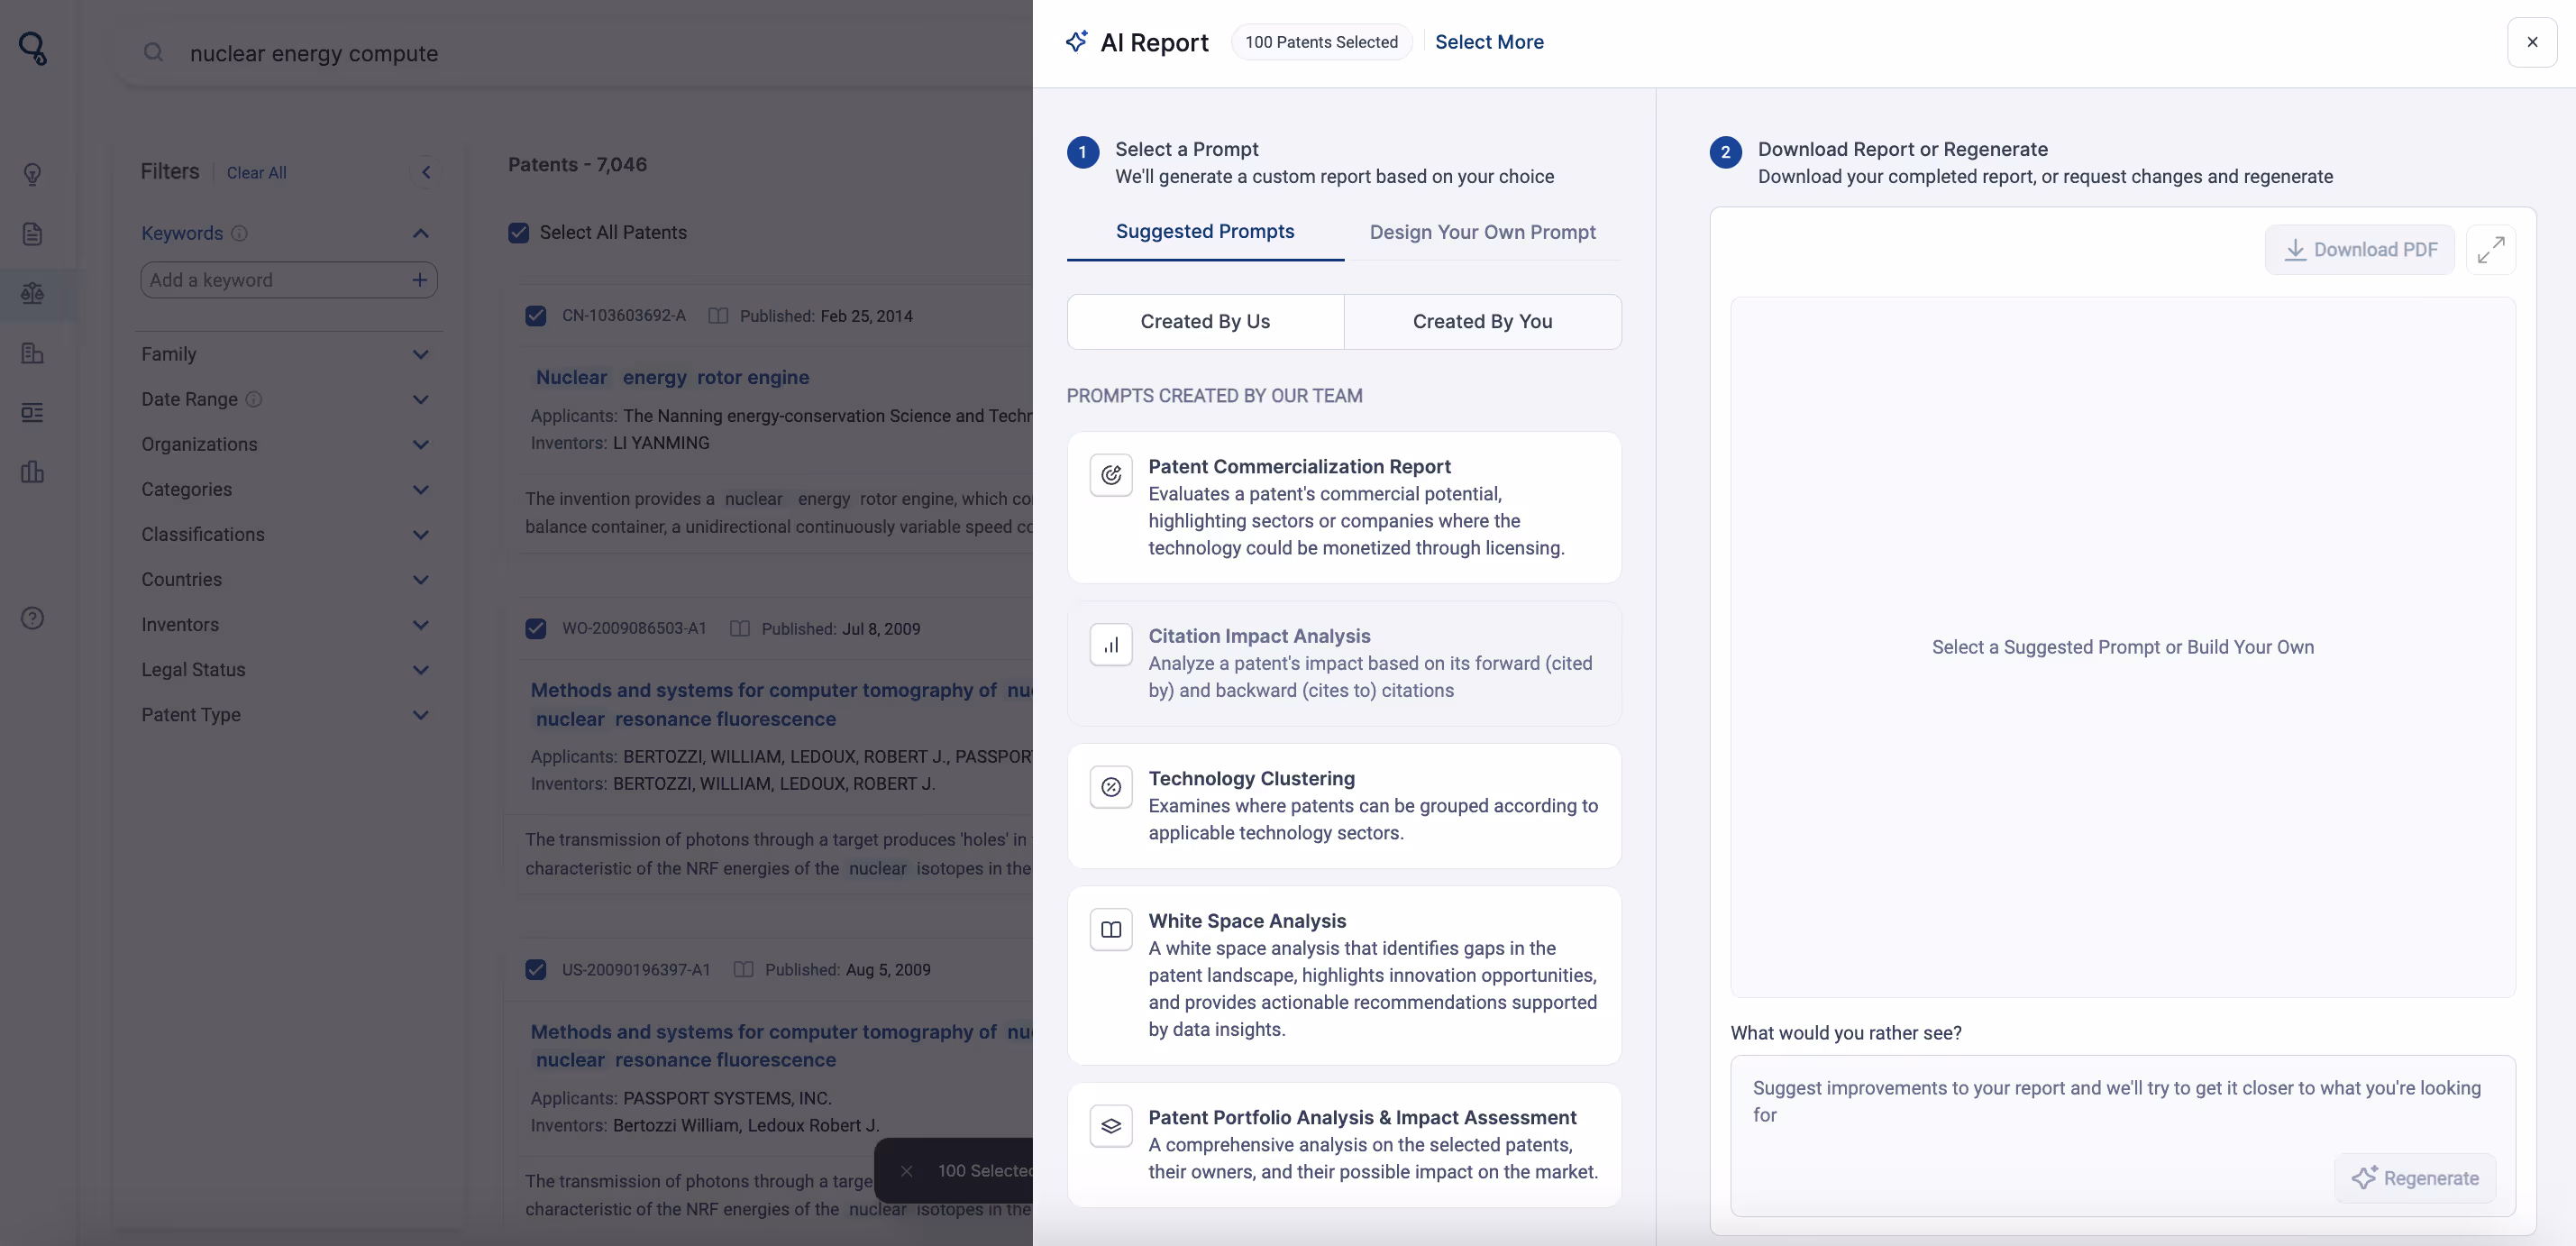
Task: Click the search magnifier icon
Action: [153, 52]
